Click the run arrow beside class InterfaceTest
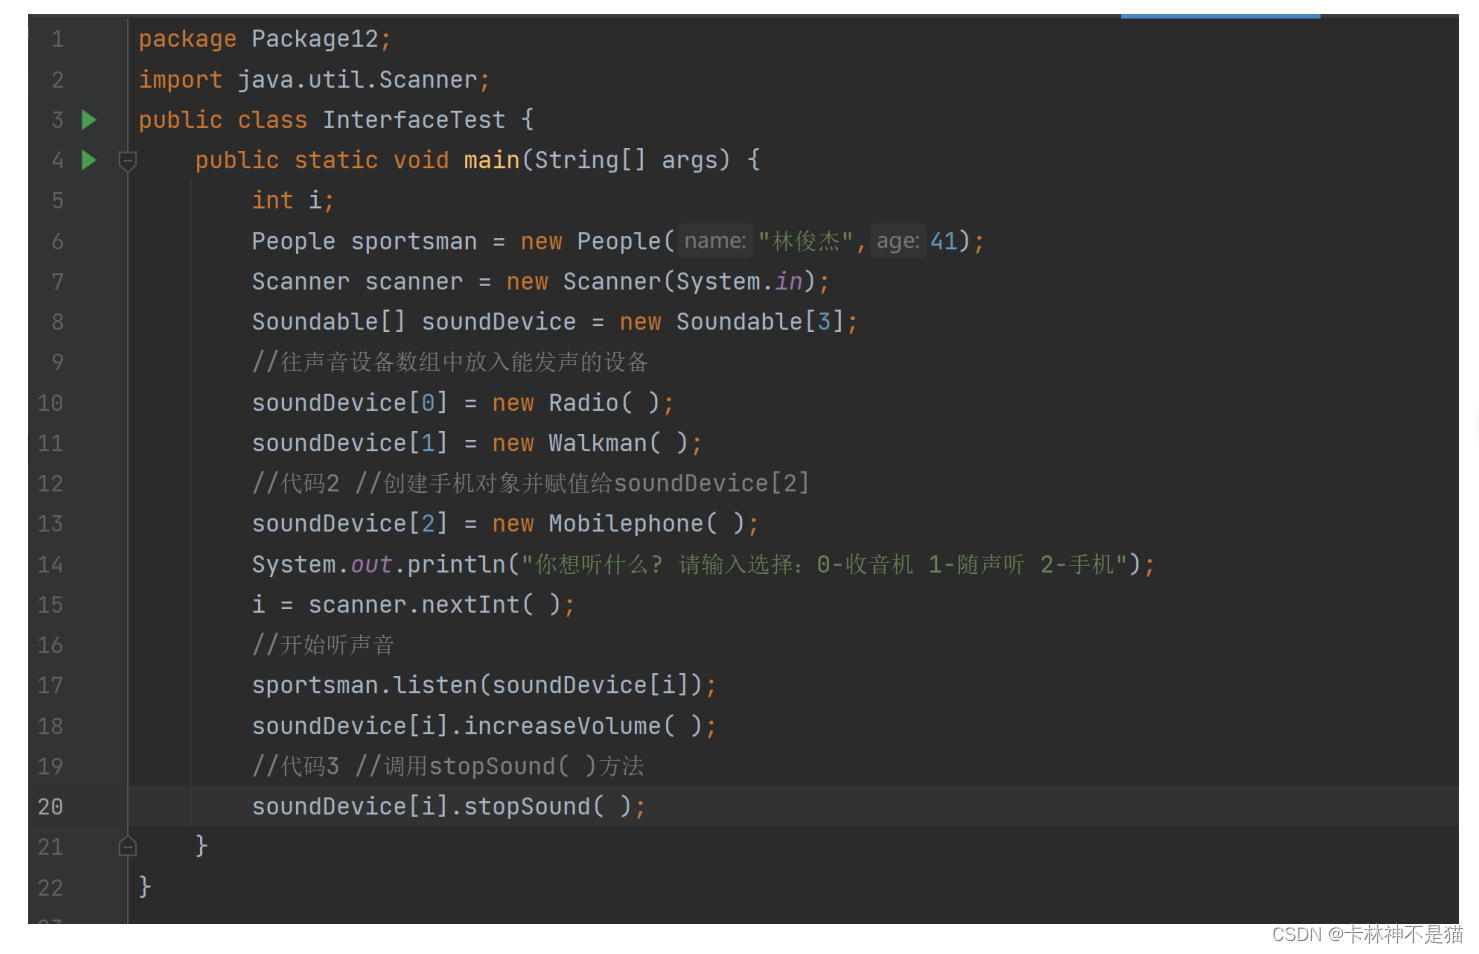Image resolution: width=1479 pixels, height=954 pixels. [x=89, y=120]
